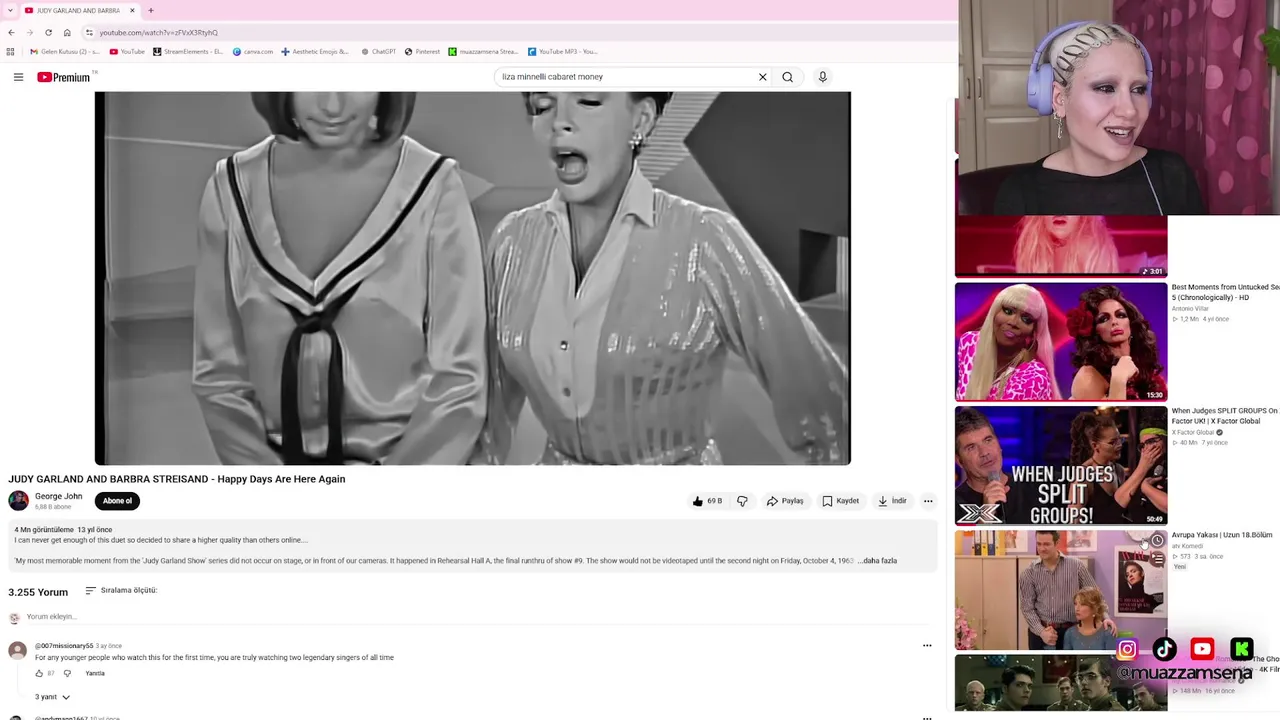This screenshot has width=1280, height=720.
Task: Click the video title text
Action: 177,479
